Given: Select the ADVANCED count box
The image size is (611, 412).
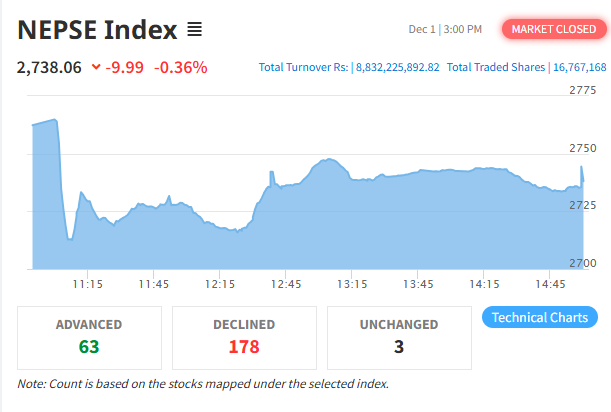Looking at the screenshot, I should (x=89, y=338).
